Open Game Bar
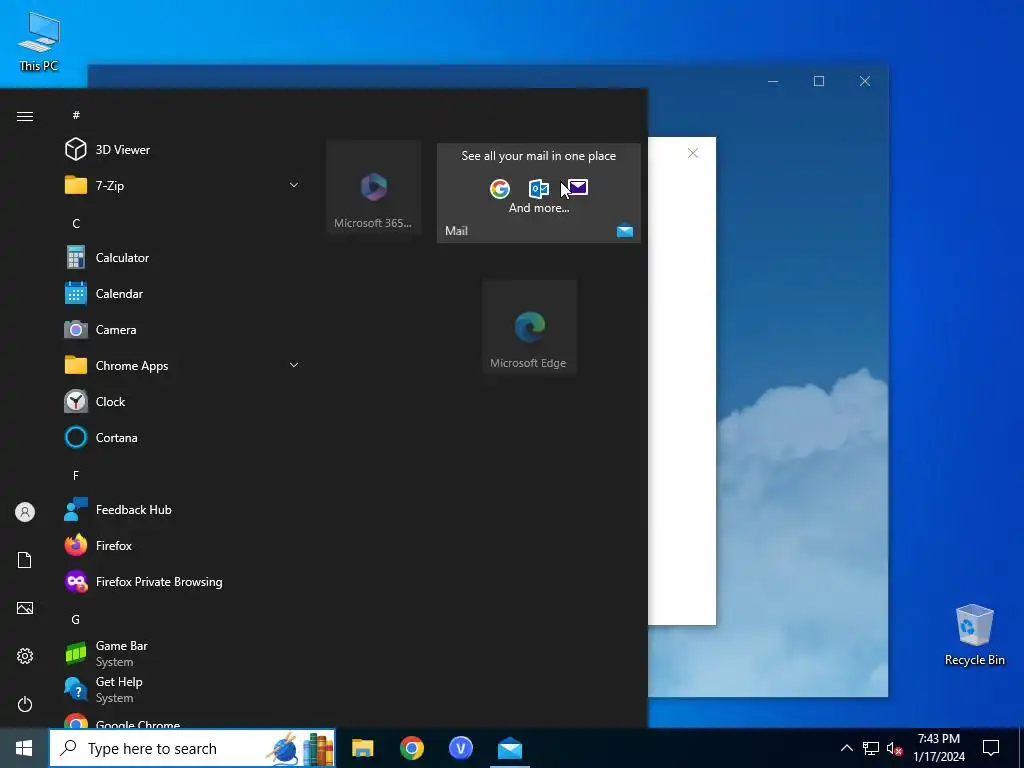1024x768 pixels. (x=183, y=653)
